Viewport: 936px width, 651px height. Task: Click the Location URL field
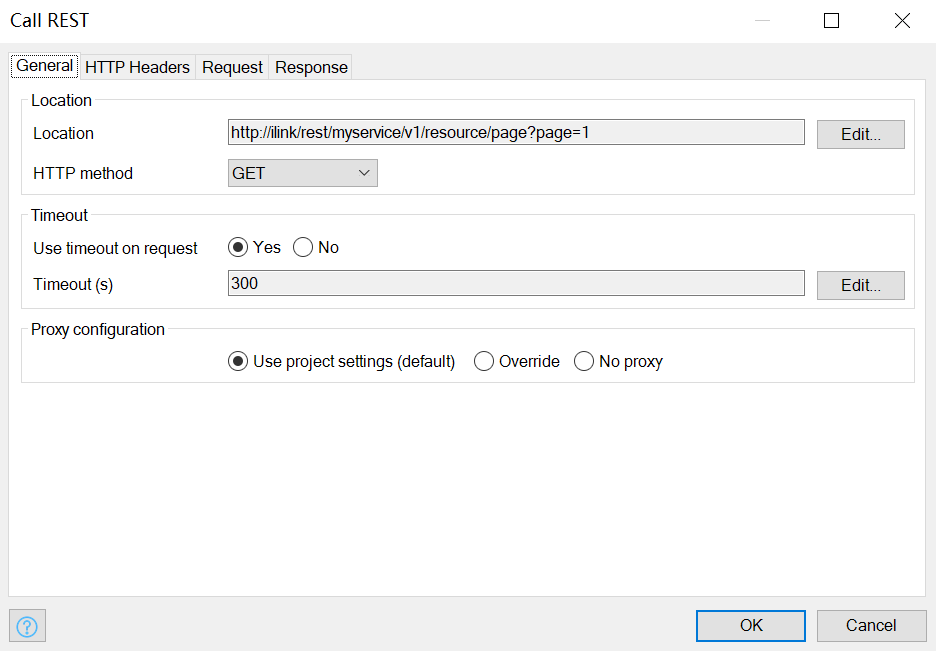pos(516,132)
